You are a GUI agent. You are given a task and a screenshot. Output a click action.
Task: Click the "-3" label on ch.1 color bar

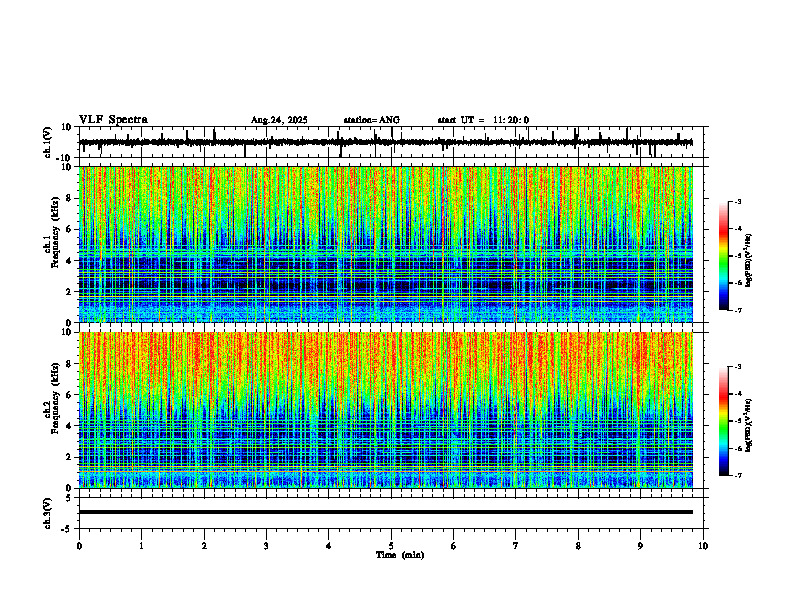click(x=738, y=201)
